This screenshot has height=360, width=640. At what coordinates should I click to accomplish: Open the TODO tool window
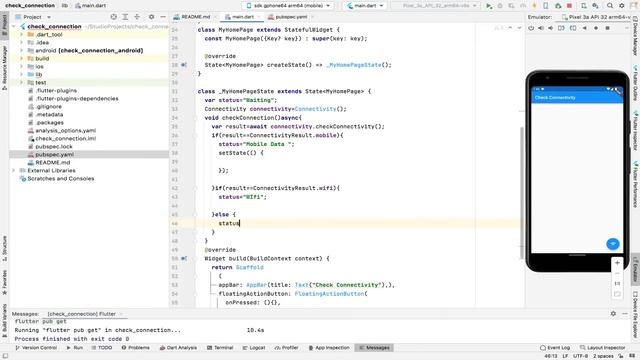pos(102,348)
